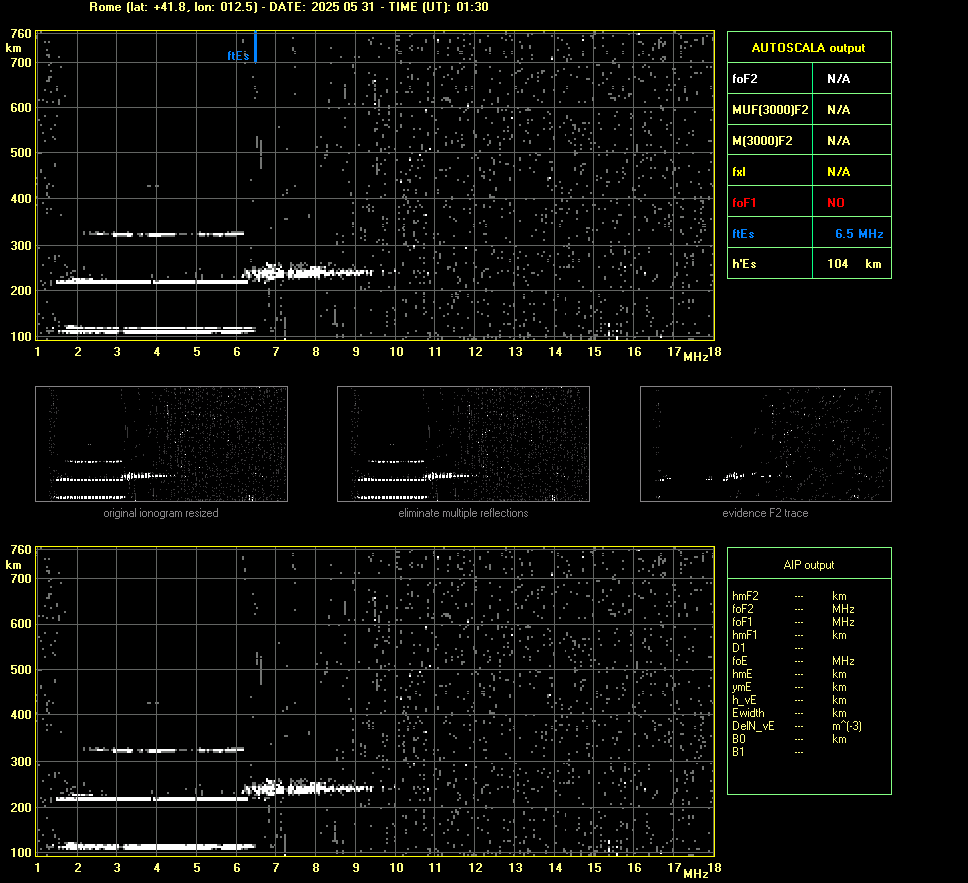Click the Rome date-time title text
Screen dimensions: 968x883
click(288, 7)
